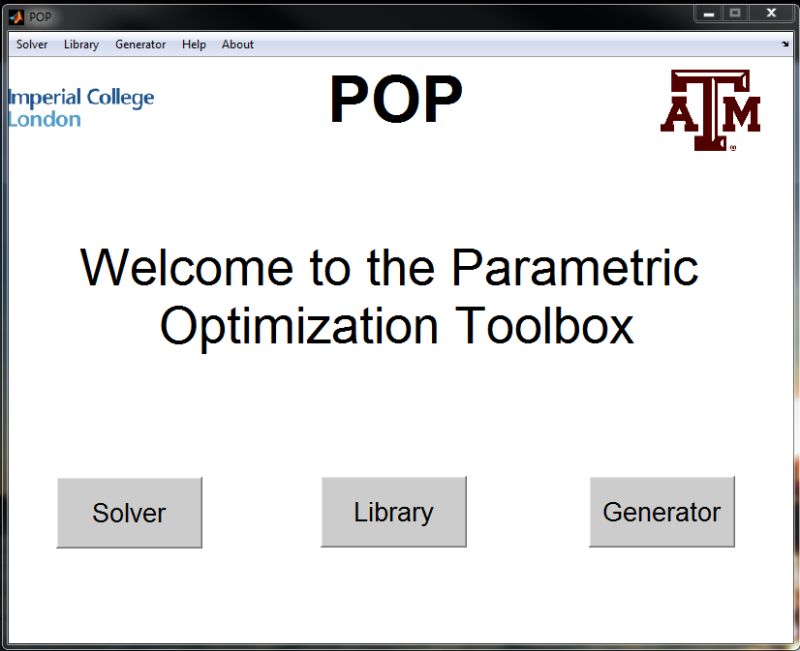Start the Generator using its button
The image size is (800, 651).
tap(661, 511)
